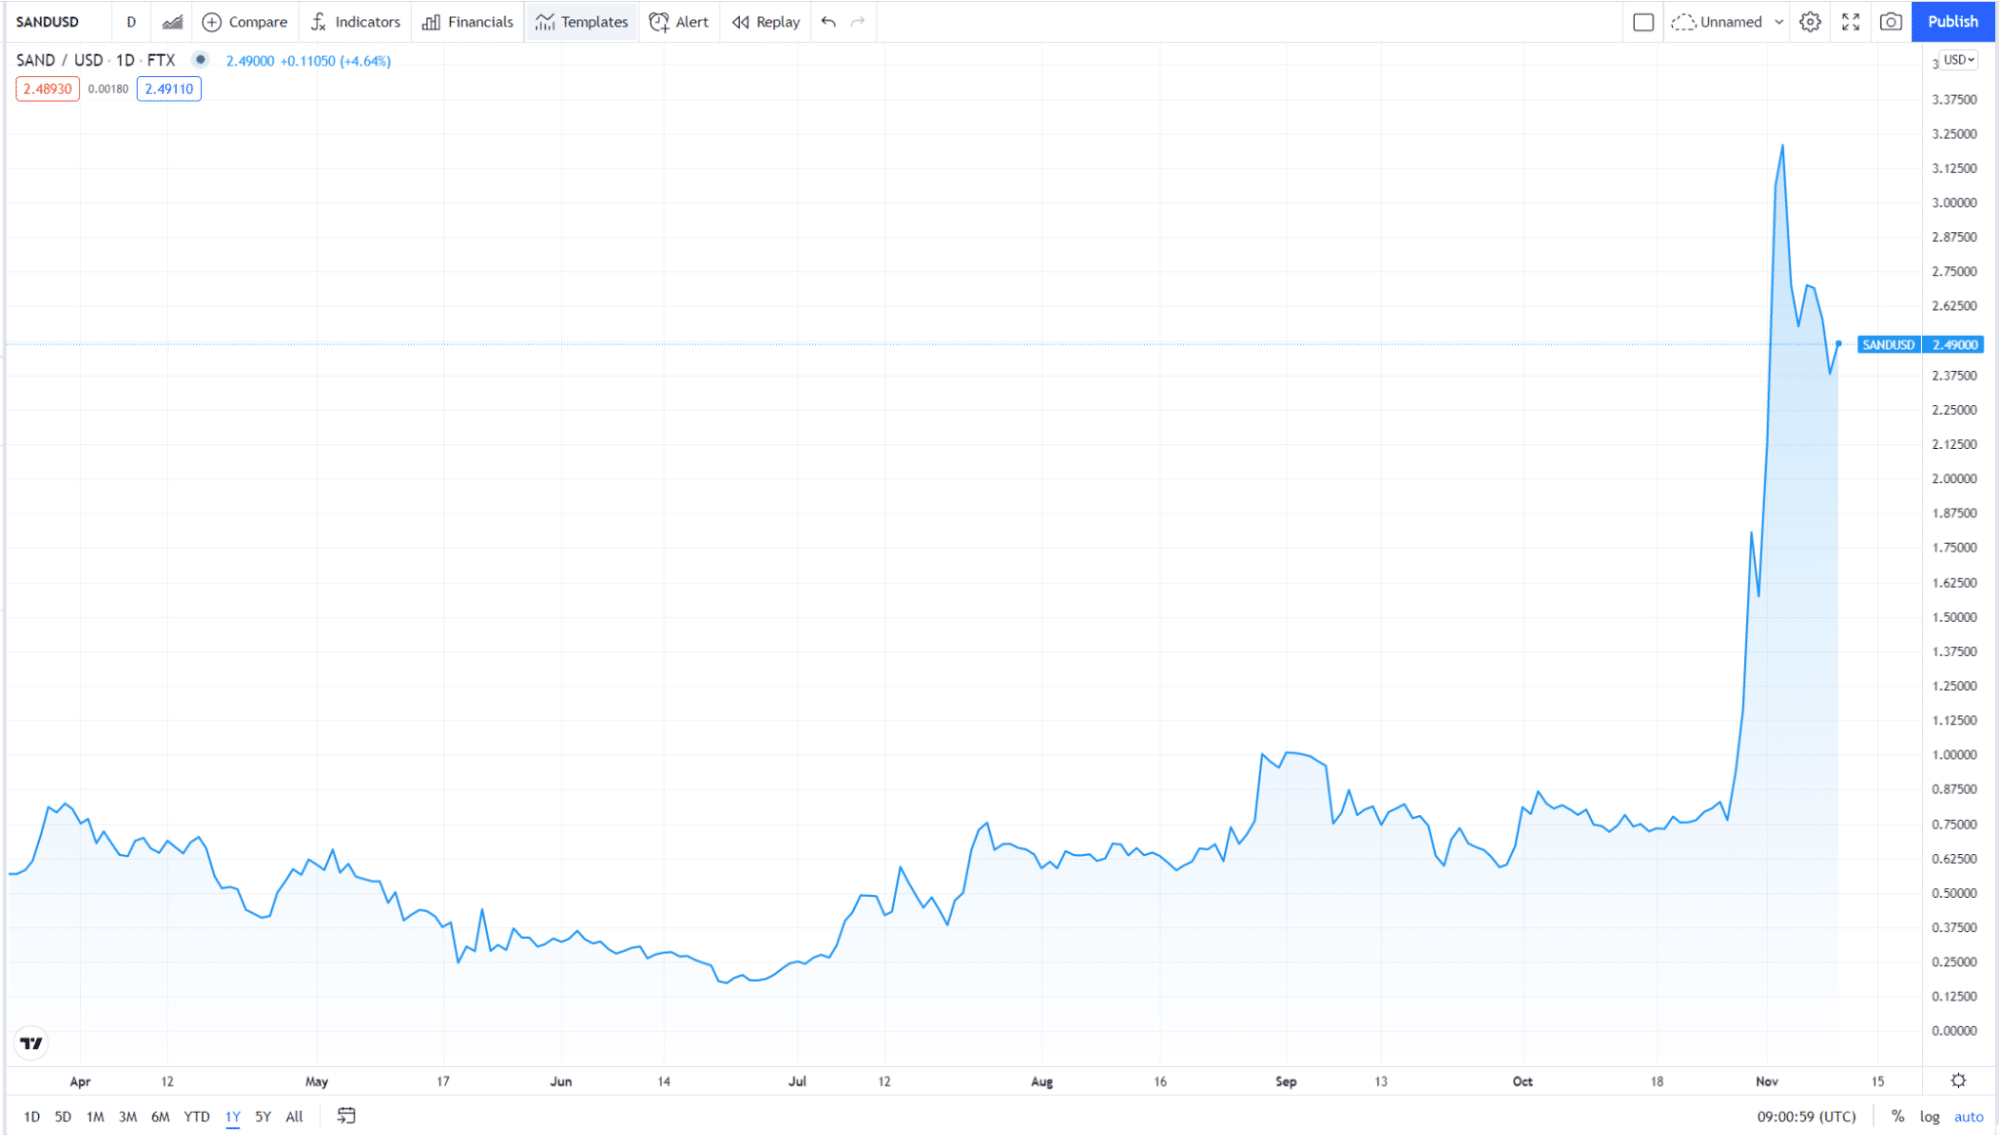Click the Compare button

(245, 22)
